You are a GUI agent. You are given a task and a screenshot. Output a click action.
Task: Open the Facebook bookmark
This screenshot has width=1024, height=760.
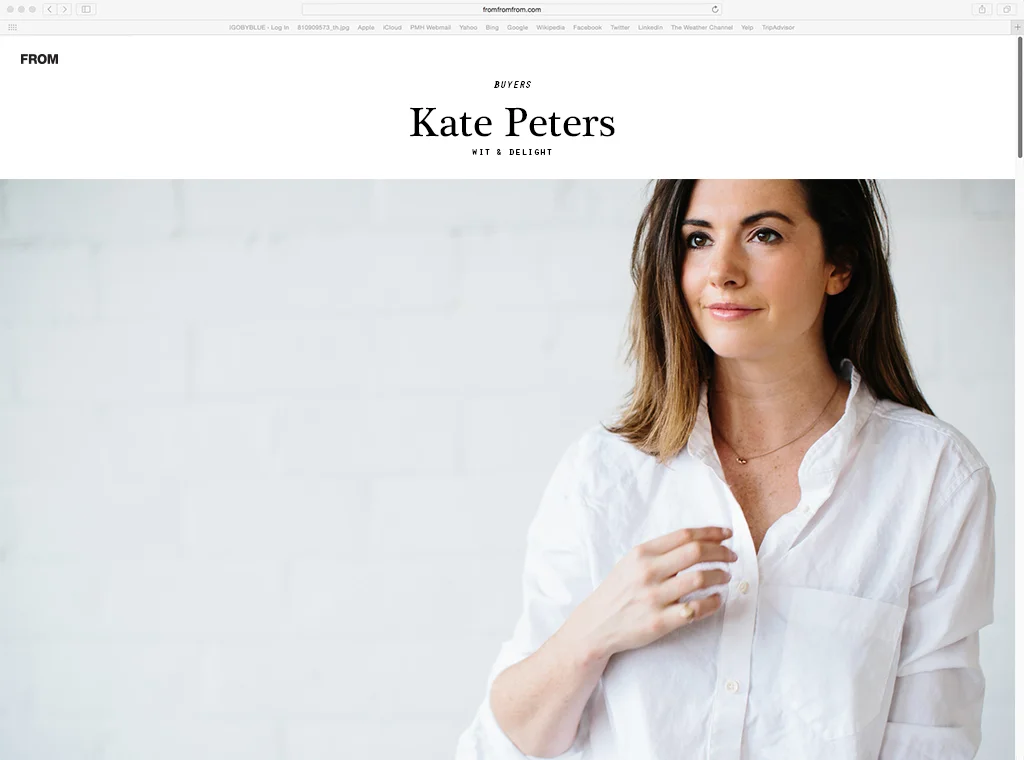point(587,27)
